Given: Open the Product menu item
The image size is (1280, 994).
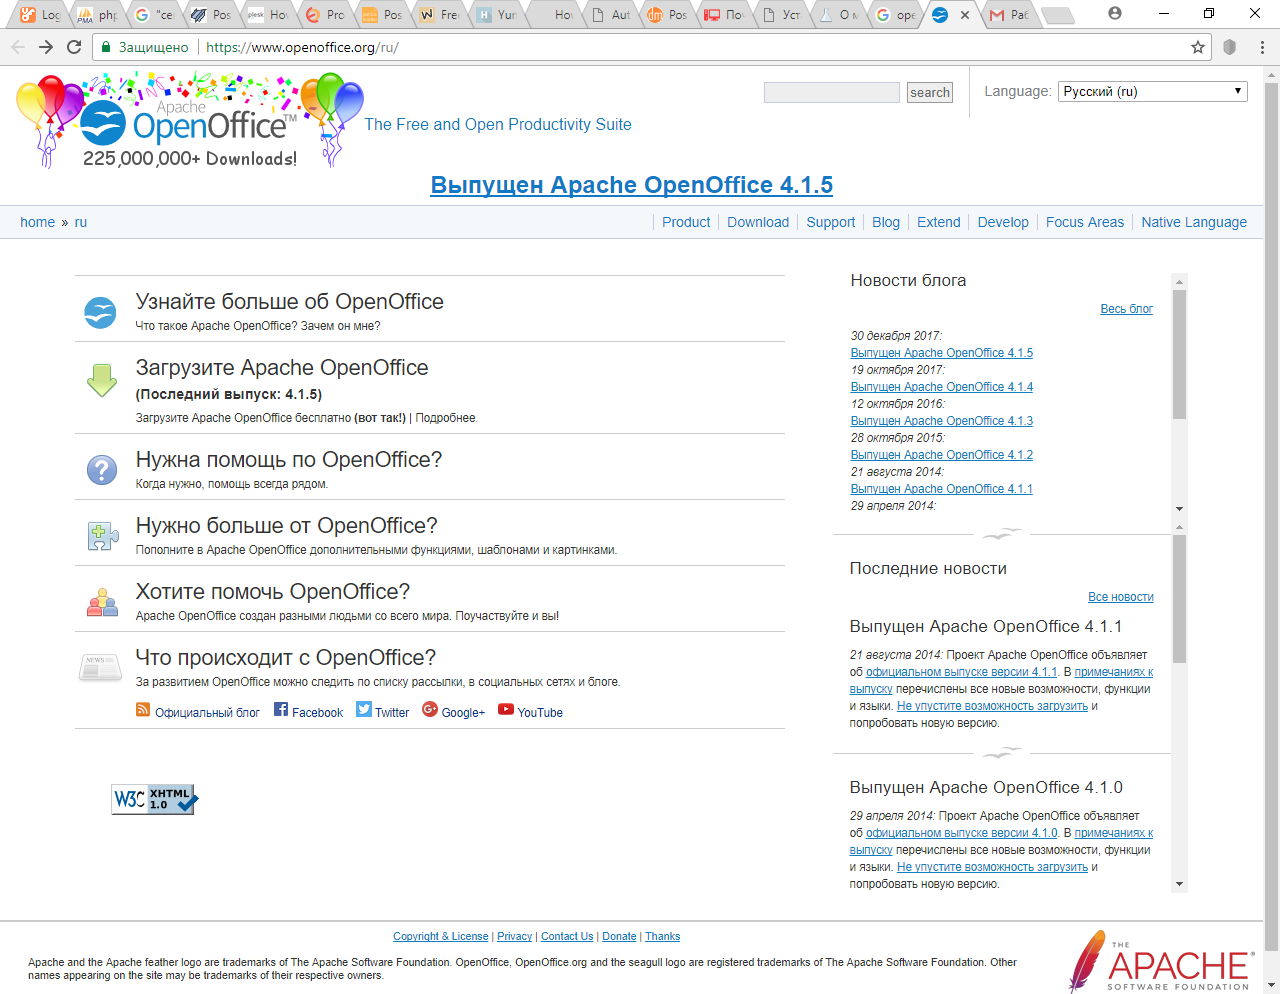Looking at the screenshot, I should click(686, 222).
